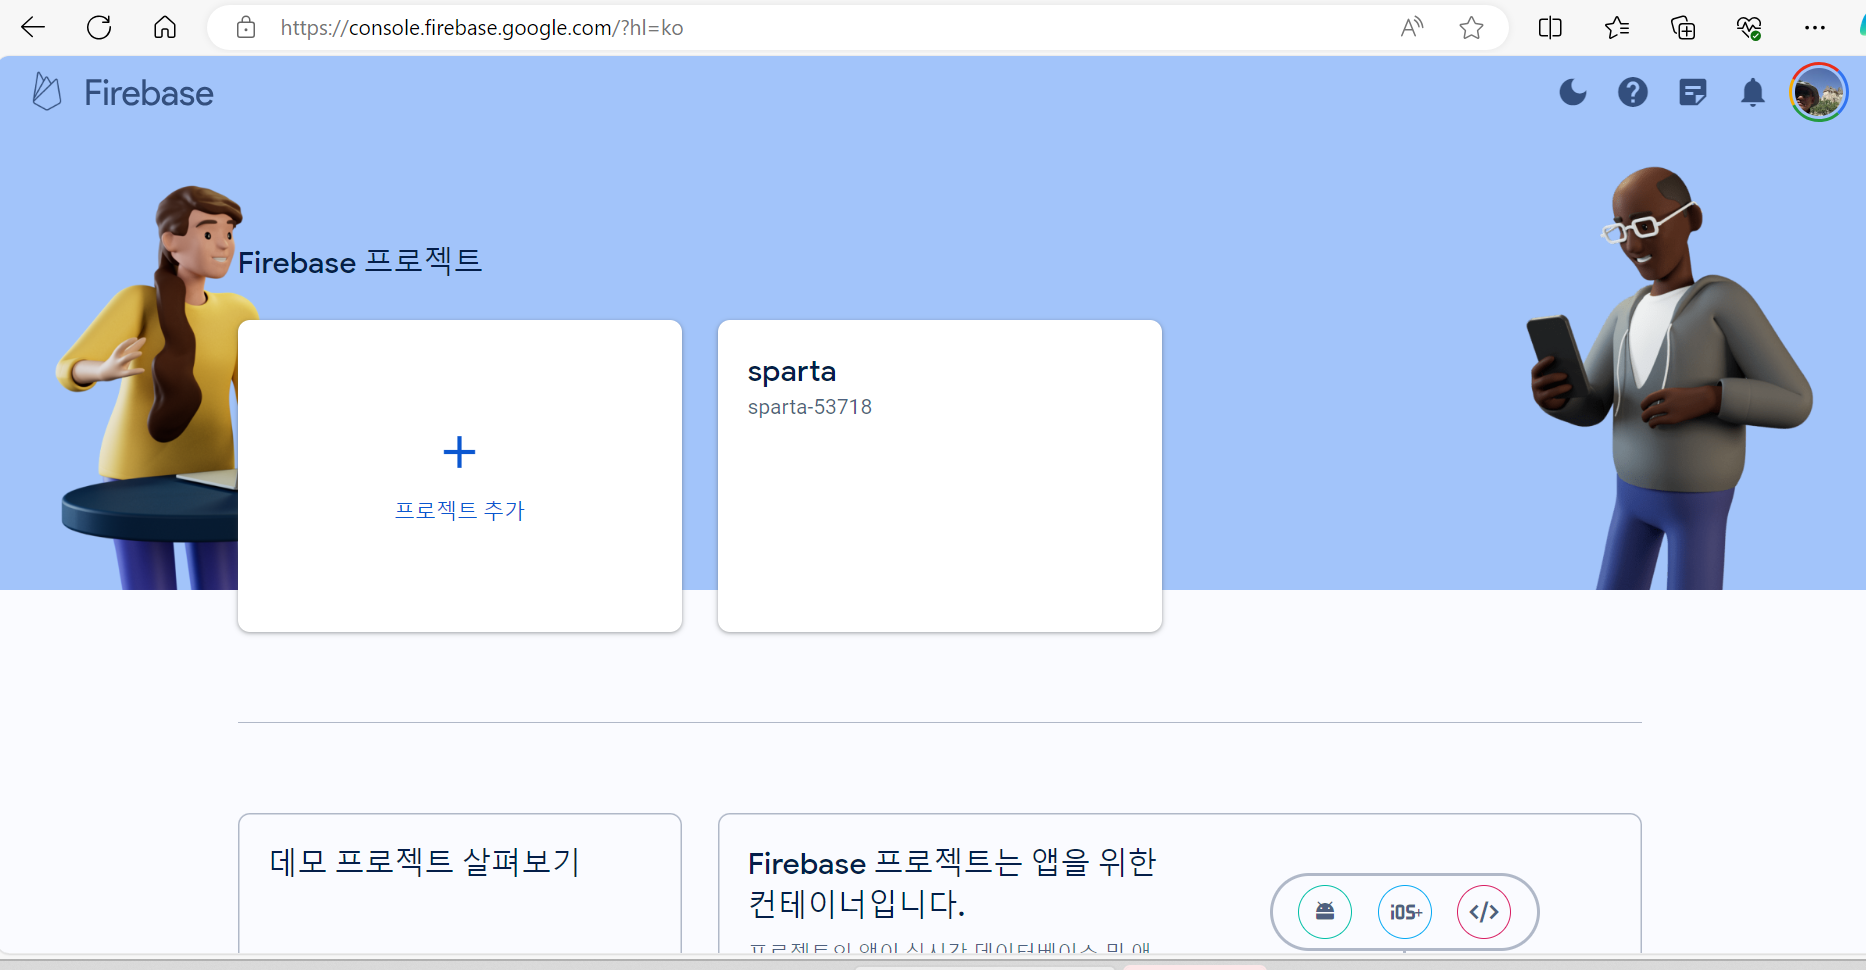Open the split screen browser icon
This screenshot has height=970, width=1866.
point(1550,28)
